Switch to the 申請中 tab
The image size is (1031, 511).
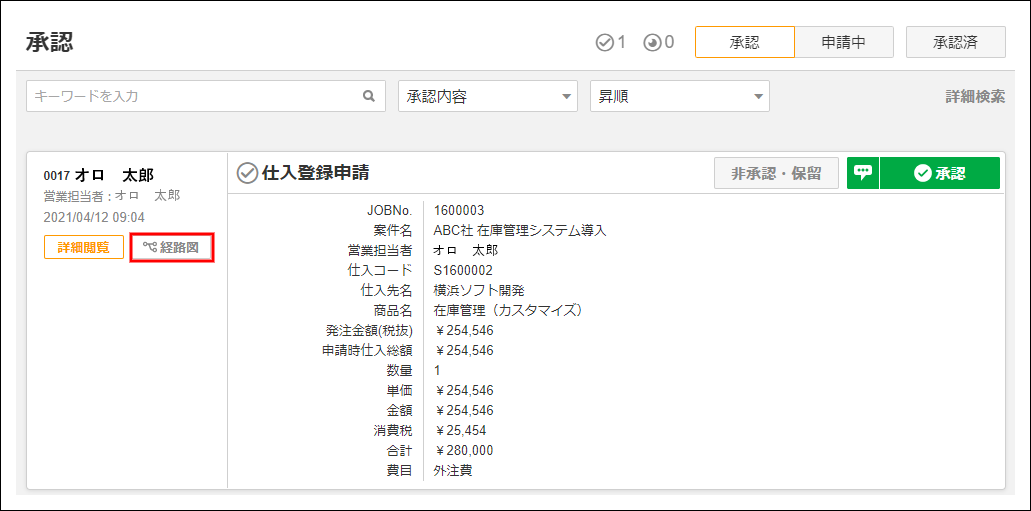pyautogui.click(x=843, y=43)
